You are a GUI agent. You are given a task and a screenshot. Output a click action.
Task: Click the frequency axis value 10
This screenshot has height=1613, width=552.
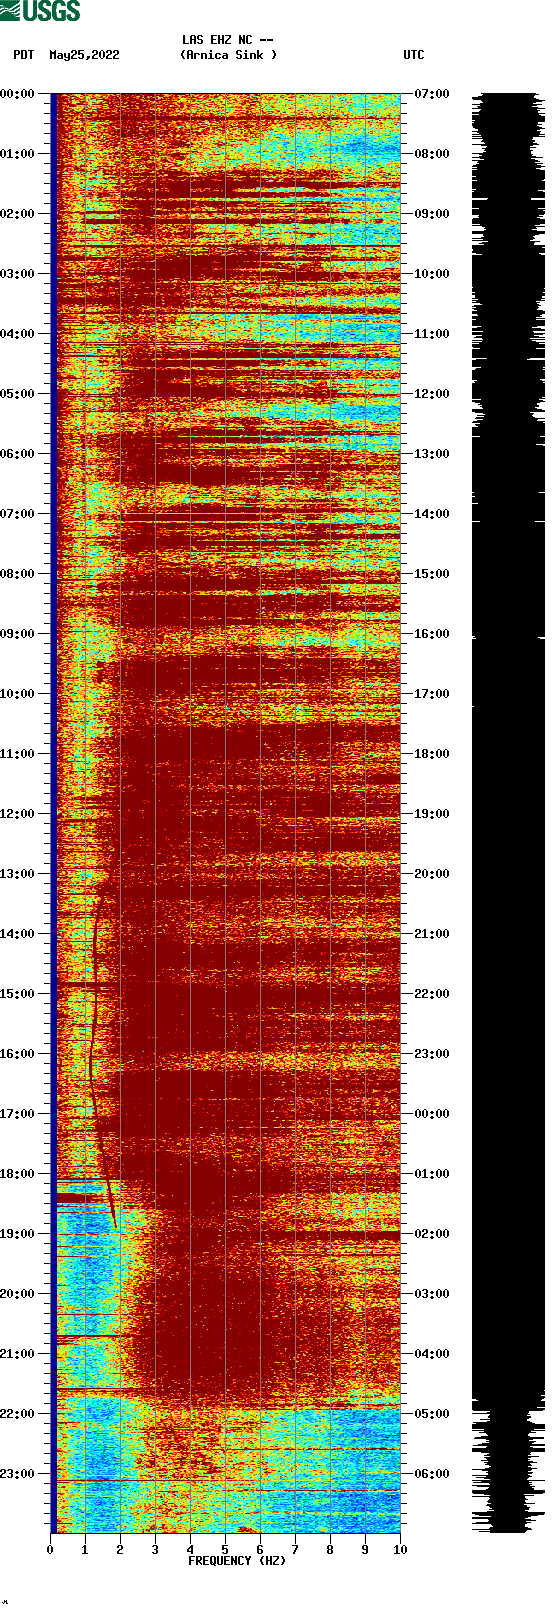tap(400, 1549)
